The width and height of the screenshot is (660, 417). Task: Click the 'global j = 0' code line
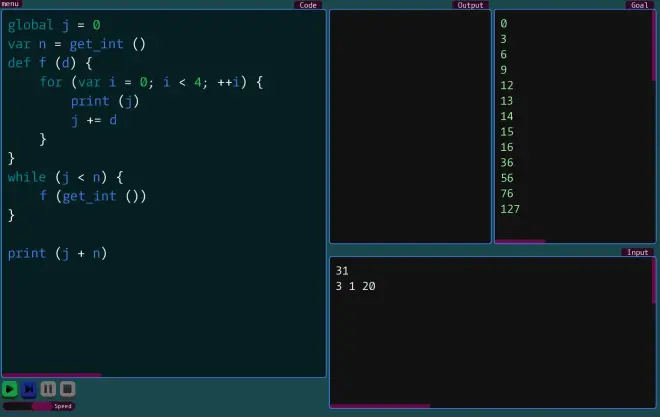pyautogui.click(x=54, y=24)
